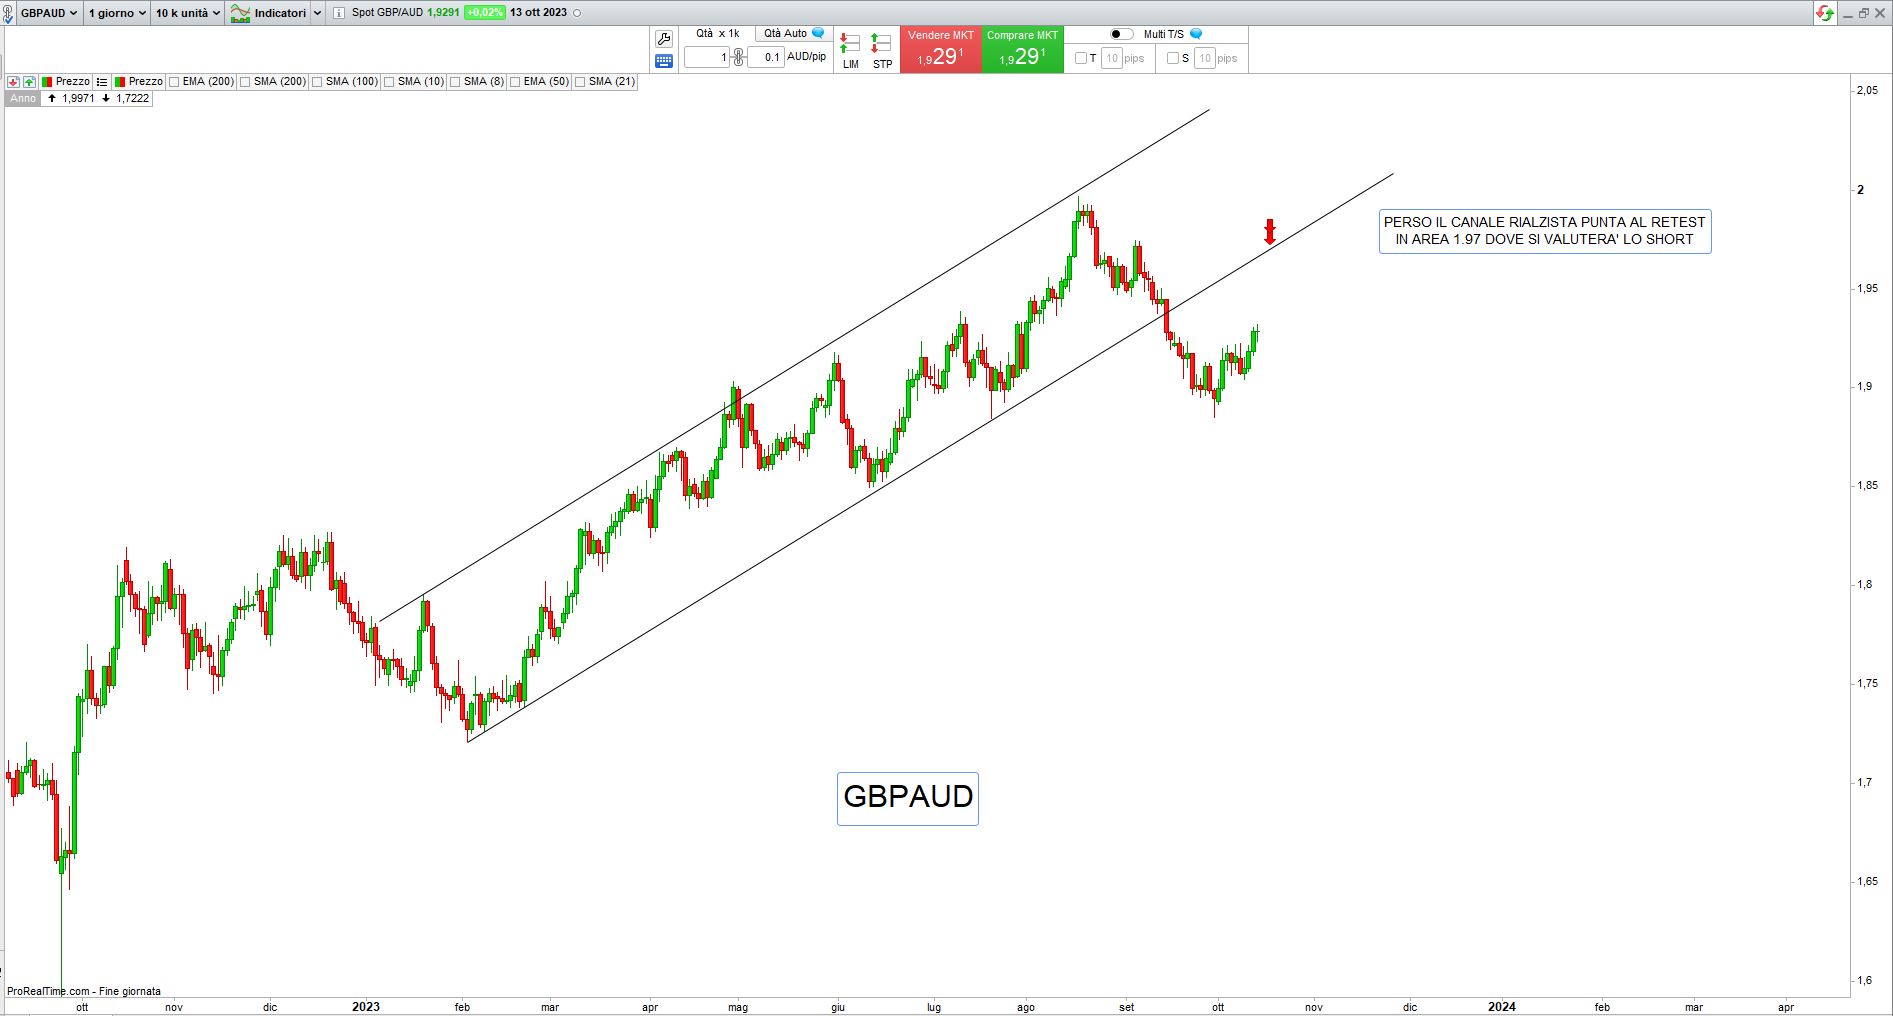Open the 1 giorno timeframe dropdown
Viewport: 1893px width, 1016px height.
tap(116, 13)
